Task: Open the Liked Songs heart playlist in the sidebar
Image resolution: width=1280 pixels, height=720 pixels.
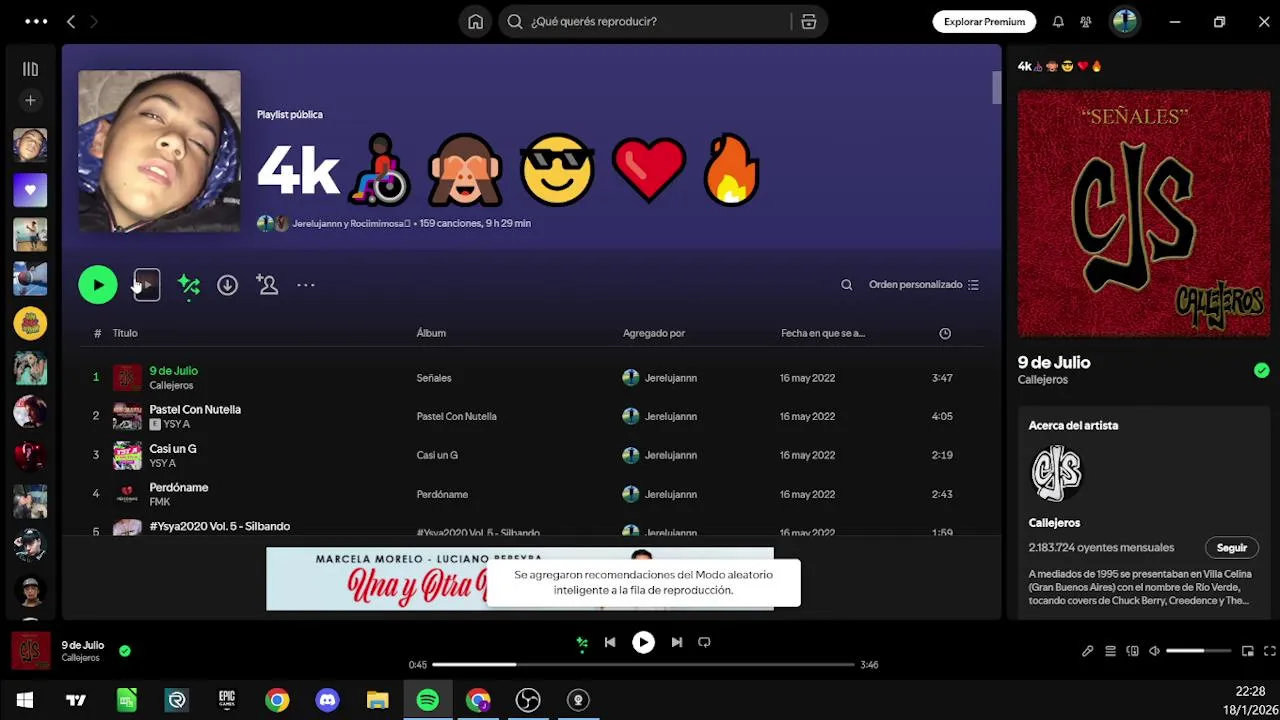Action: (30, 190)
